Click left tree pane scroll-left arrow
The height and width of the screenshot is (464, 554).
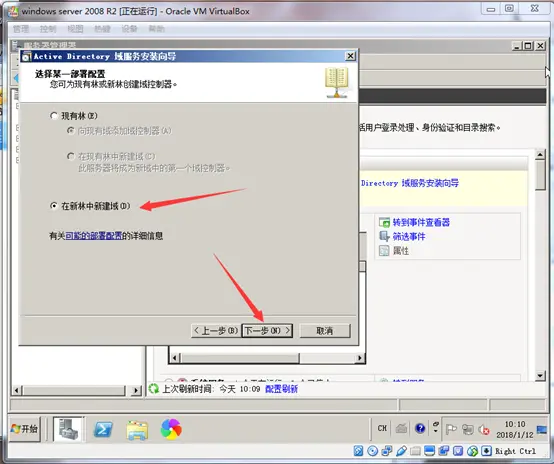17,390
